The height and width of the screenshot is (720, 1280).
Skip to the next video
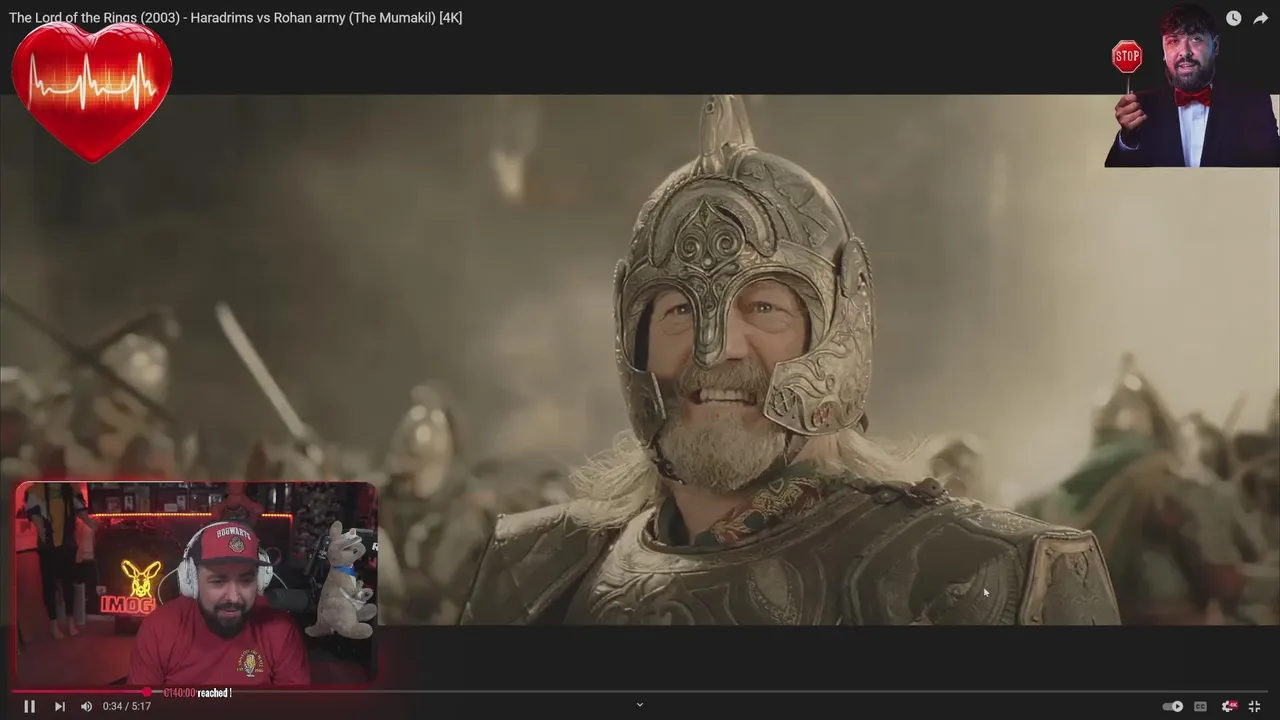pos(59,706)
